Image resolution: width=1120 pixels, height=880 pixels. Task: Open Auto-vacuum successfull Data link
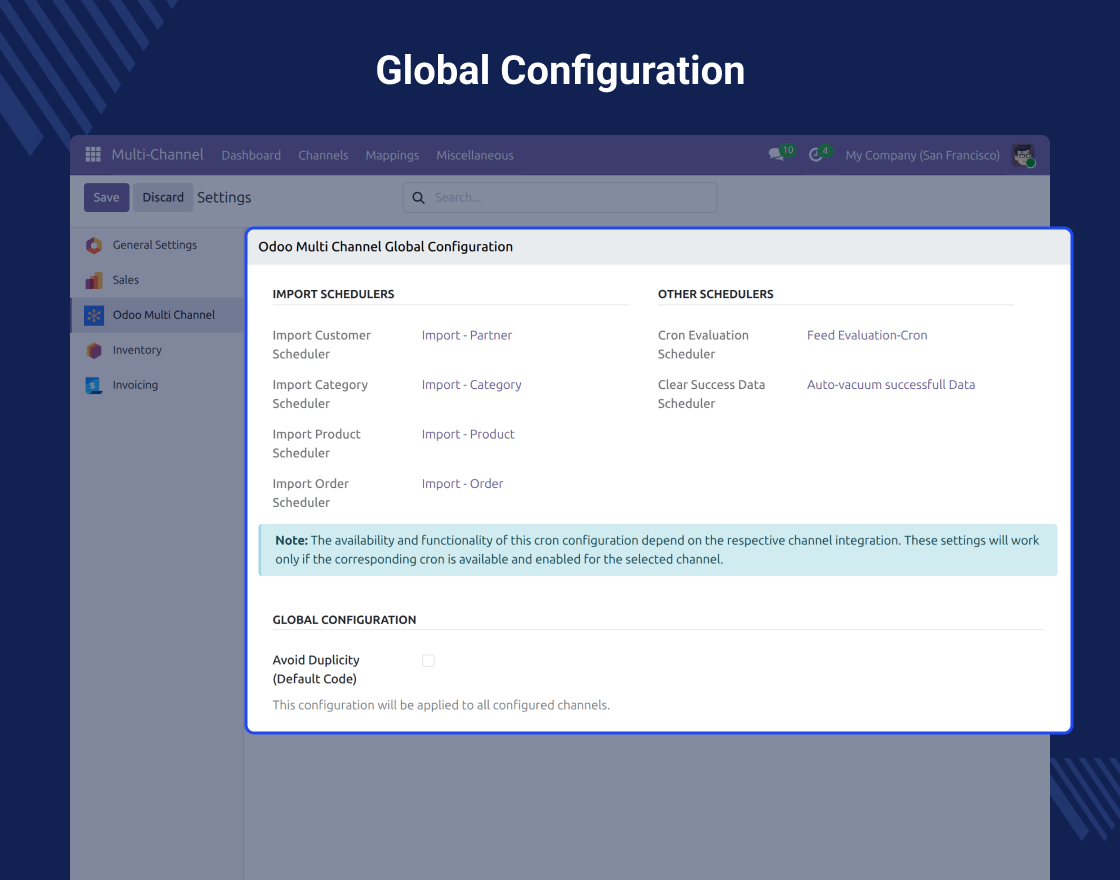891,384
